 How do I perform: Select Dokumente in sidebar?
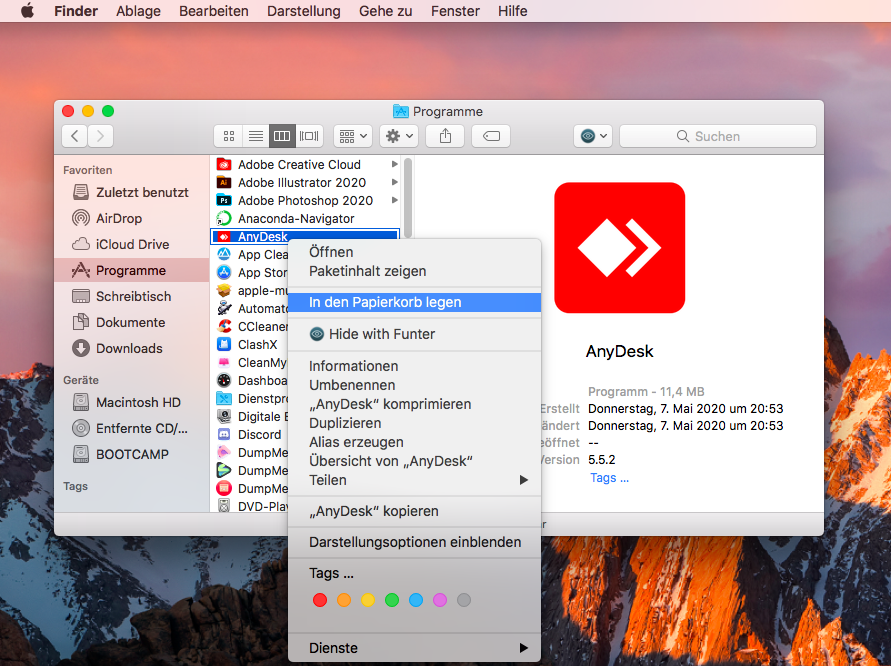(x=132, y=322)
